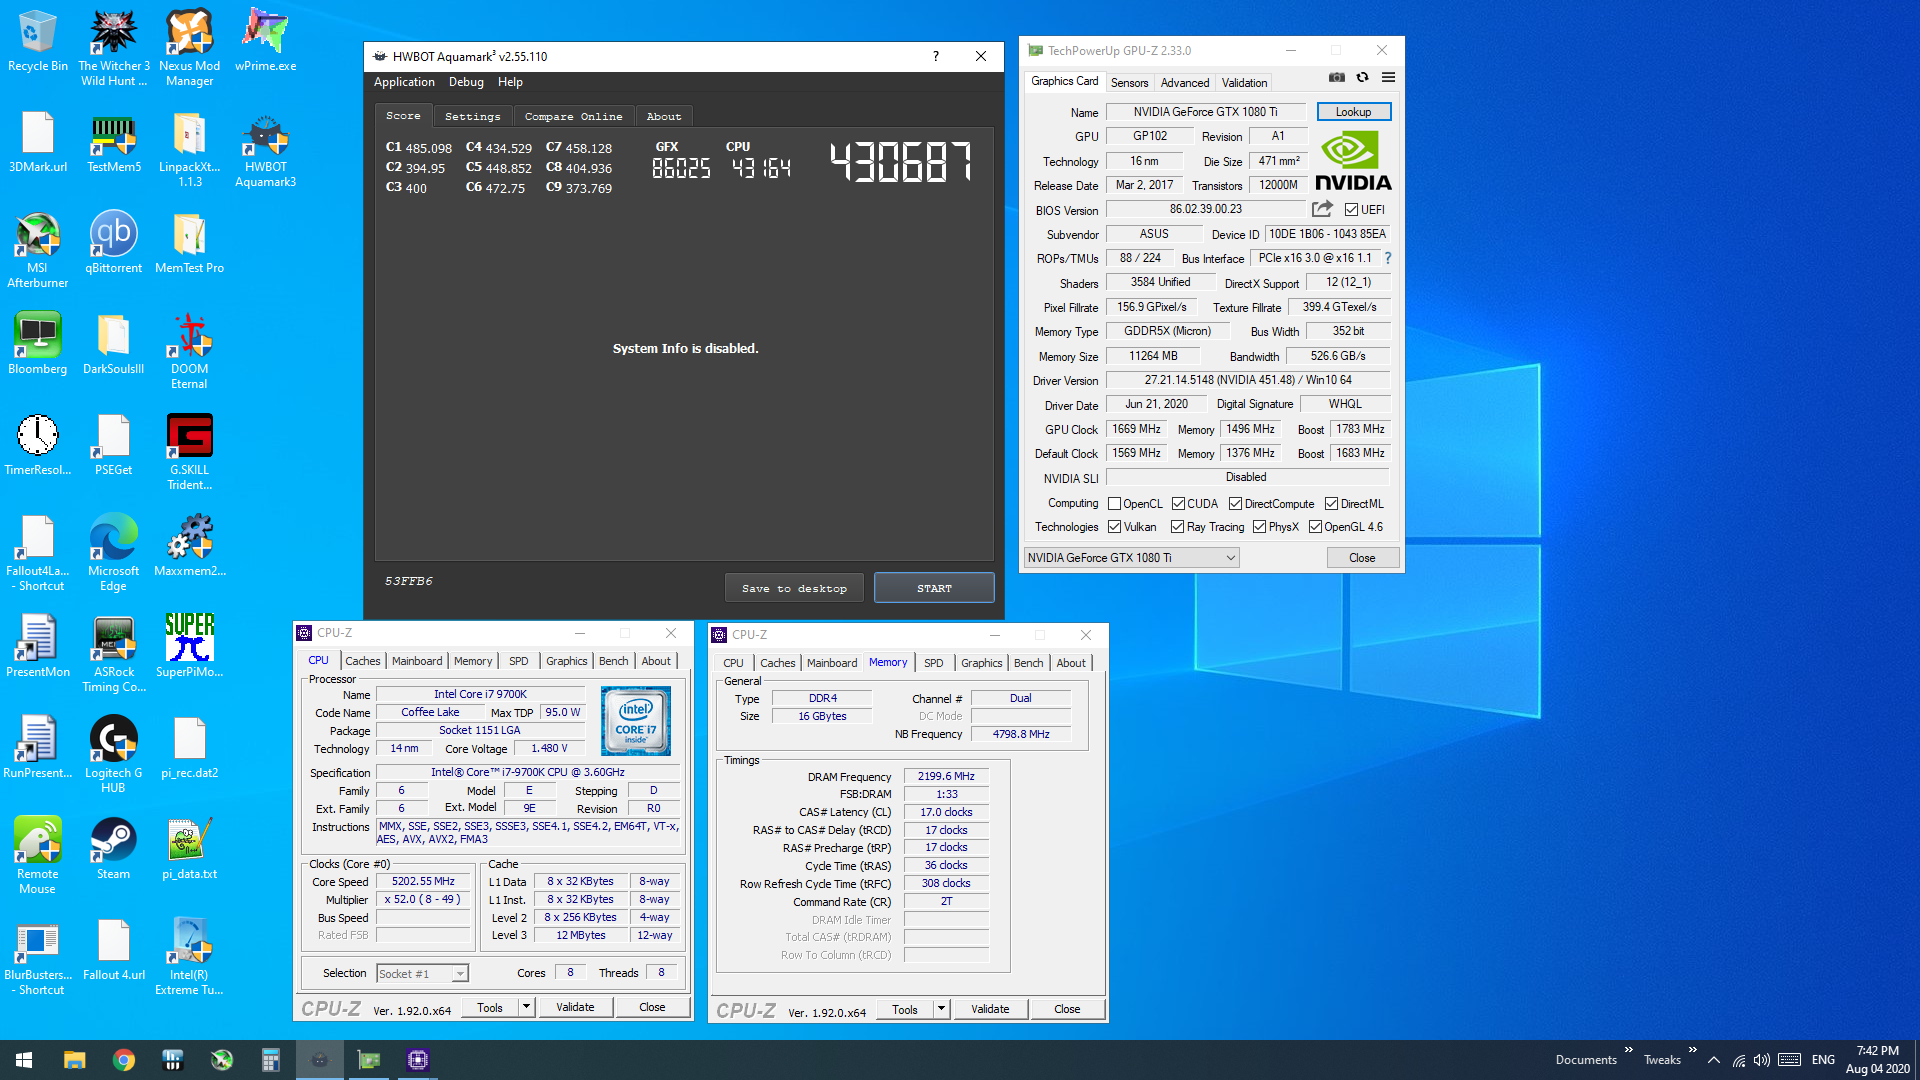Click the Bus Interface question mark help
The height and width of the screenshot is (1080, 1920).
[x=1388, y=258]
